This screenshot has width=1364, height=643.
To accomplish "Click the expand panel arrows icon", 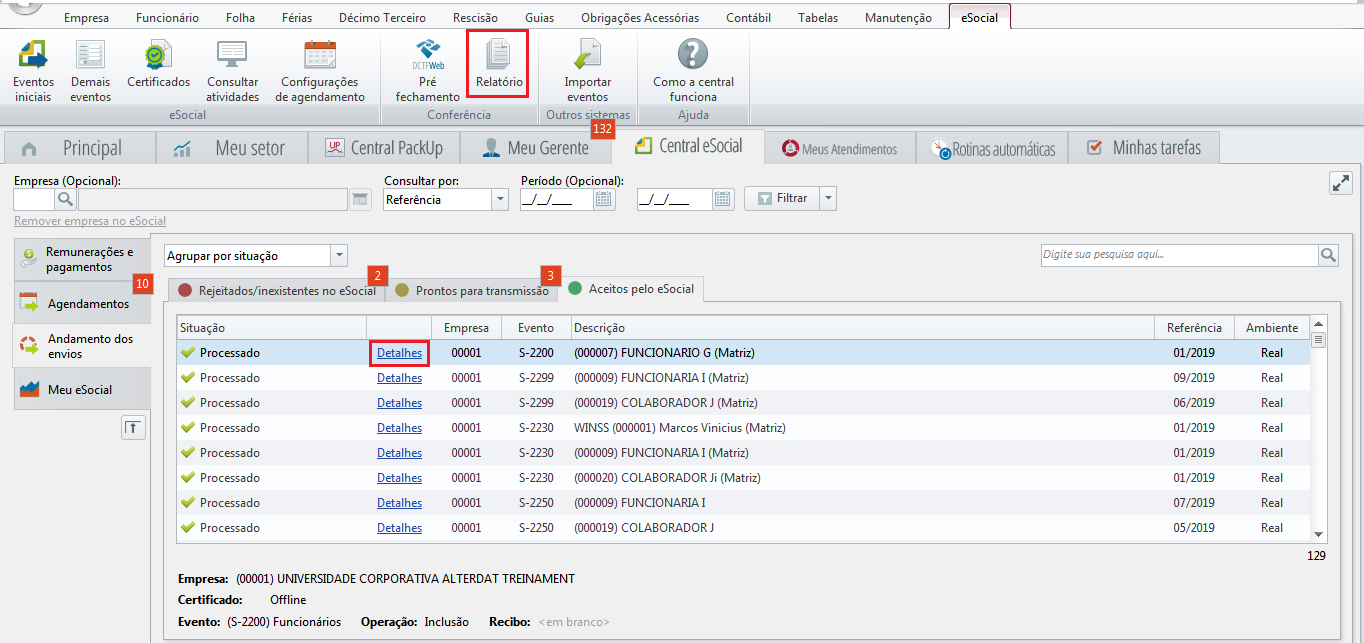I will pos(1340,183).
